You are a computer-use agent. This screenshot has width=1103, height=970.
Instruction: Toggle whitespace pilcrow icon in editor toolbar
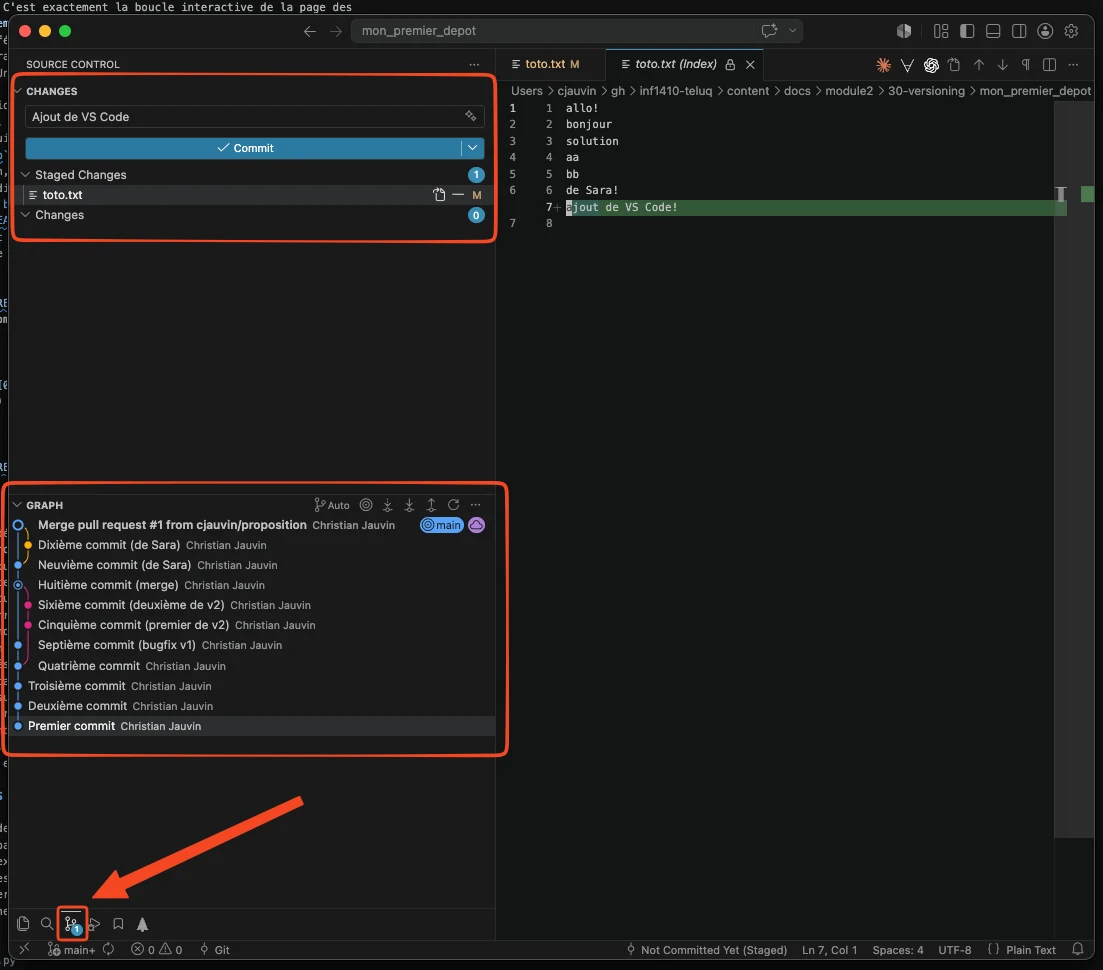tap(1026, 65)
